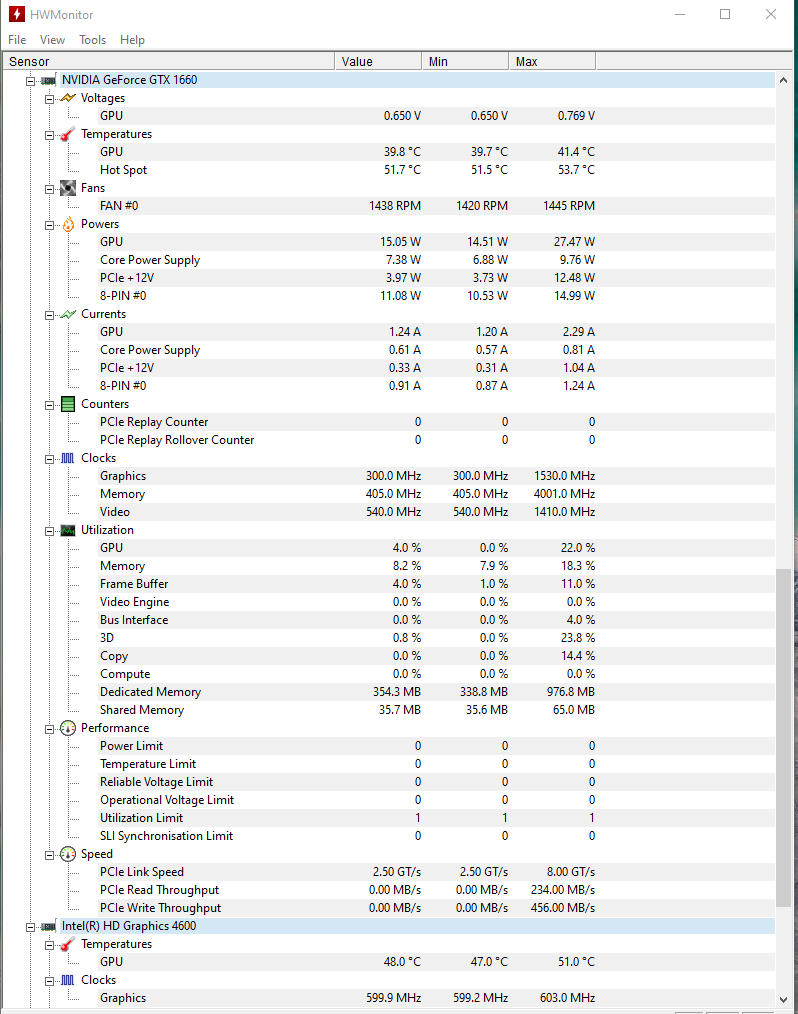Click the Fans category fan icon
This screenshot has height=1014, width=798.
68,188
